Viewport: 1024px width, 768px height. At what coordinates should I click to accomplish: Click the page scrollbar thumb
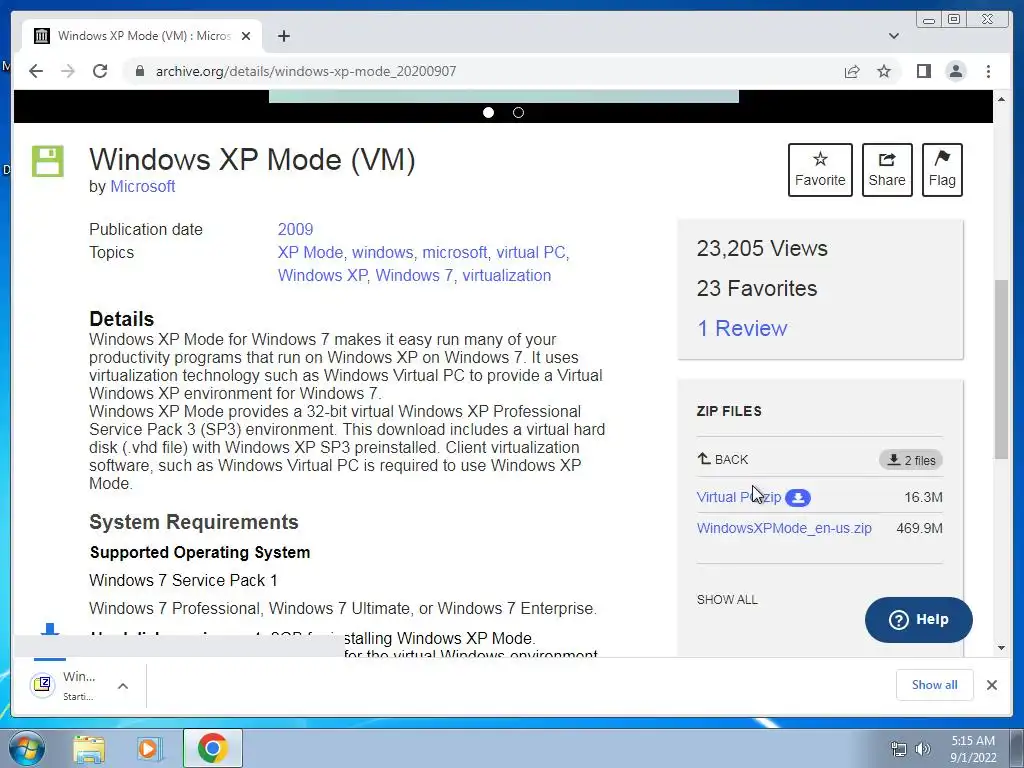1001,369
